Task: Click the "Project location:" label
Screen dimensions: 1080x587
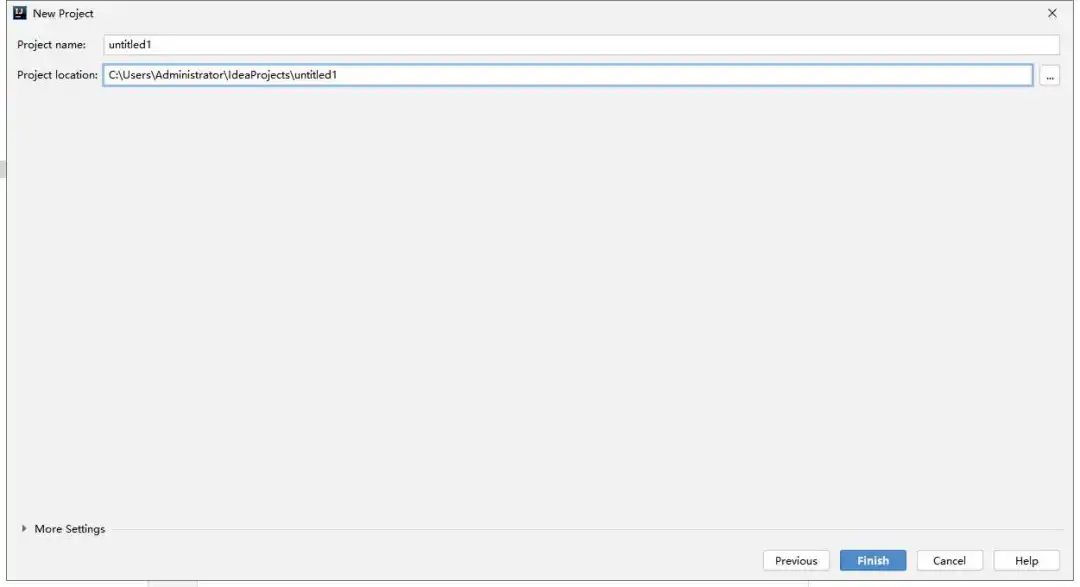Action: [x=57, y=75]
